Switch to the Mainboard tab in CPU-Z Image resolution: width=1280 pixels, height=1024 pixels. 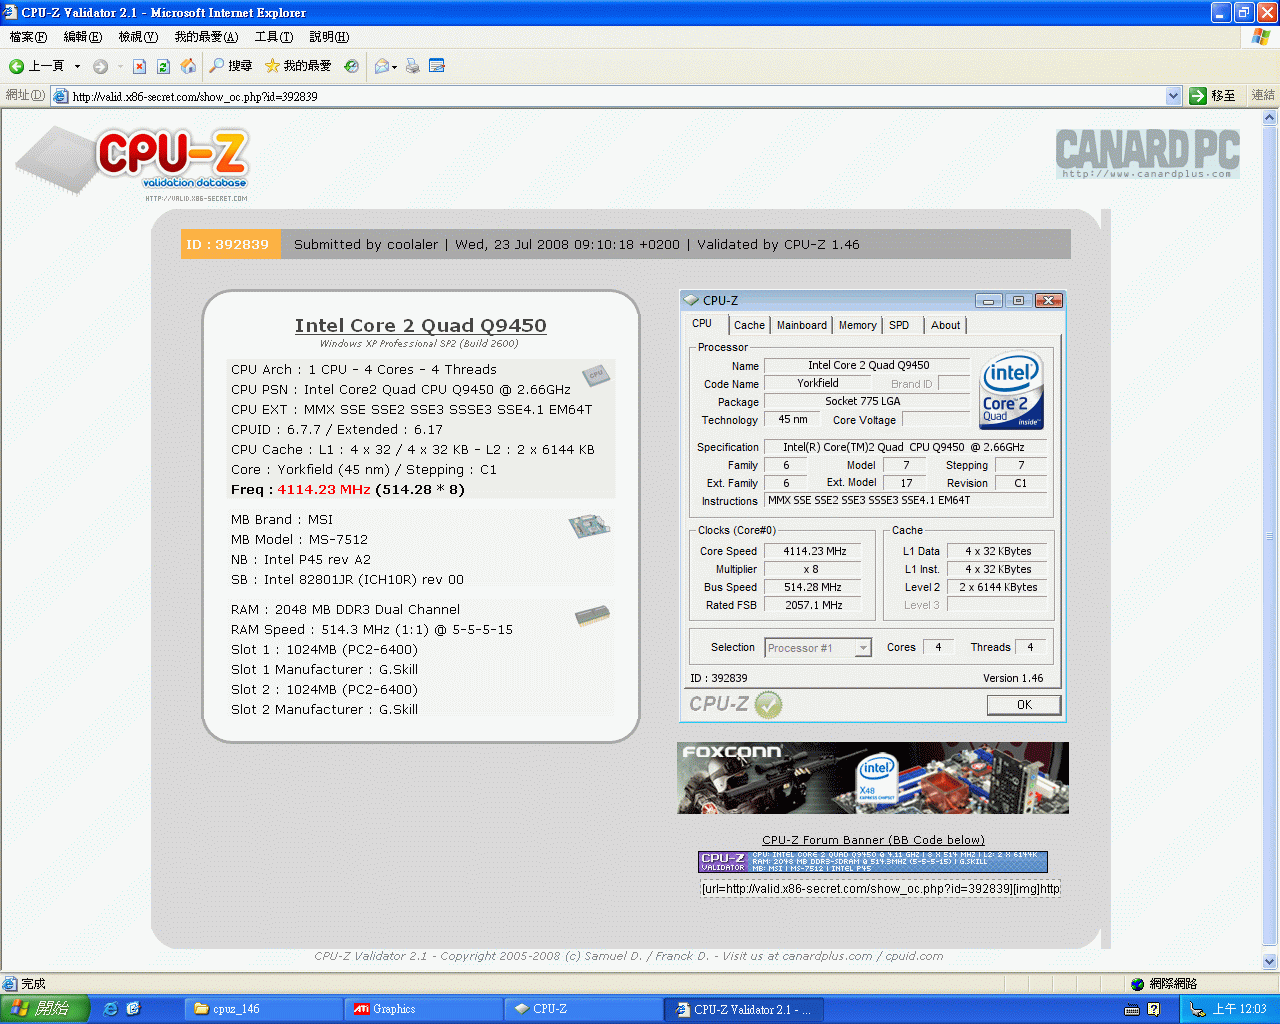pyautogui.click(x=802, y=325)
